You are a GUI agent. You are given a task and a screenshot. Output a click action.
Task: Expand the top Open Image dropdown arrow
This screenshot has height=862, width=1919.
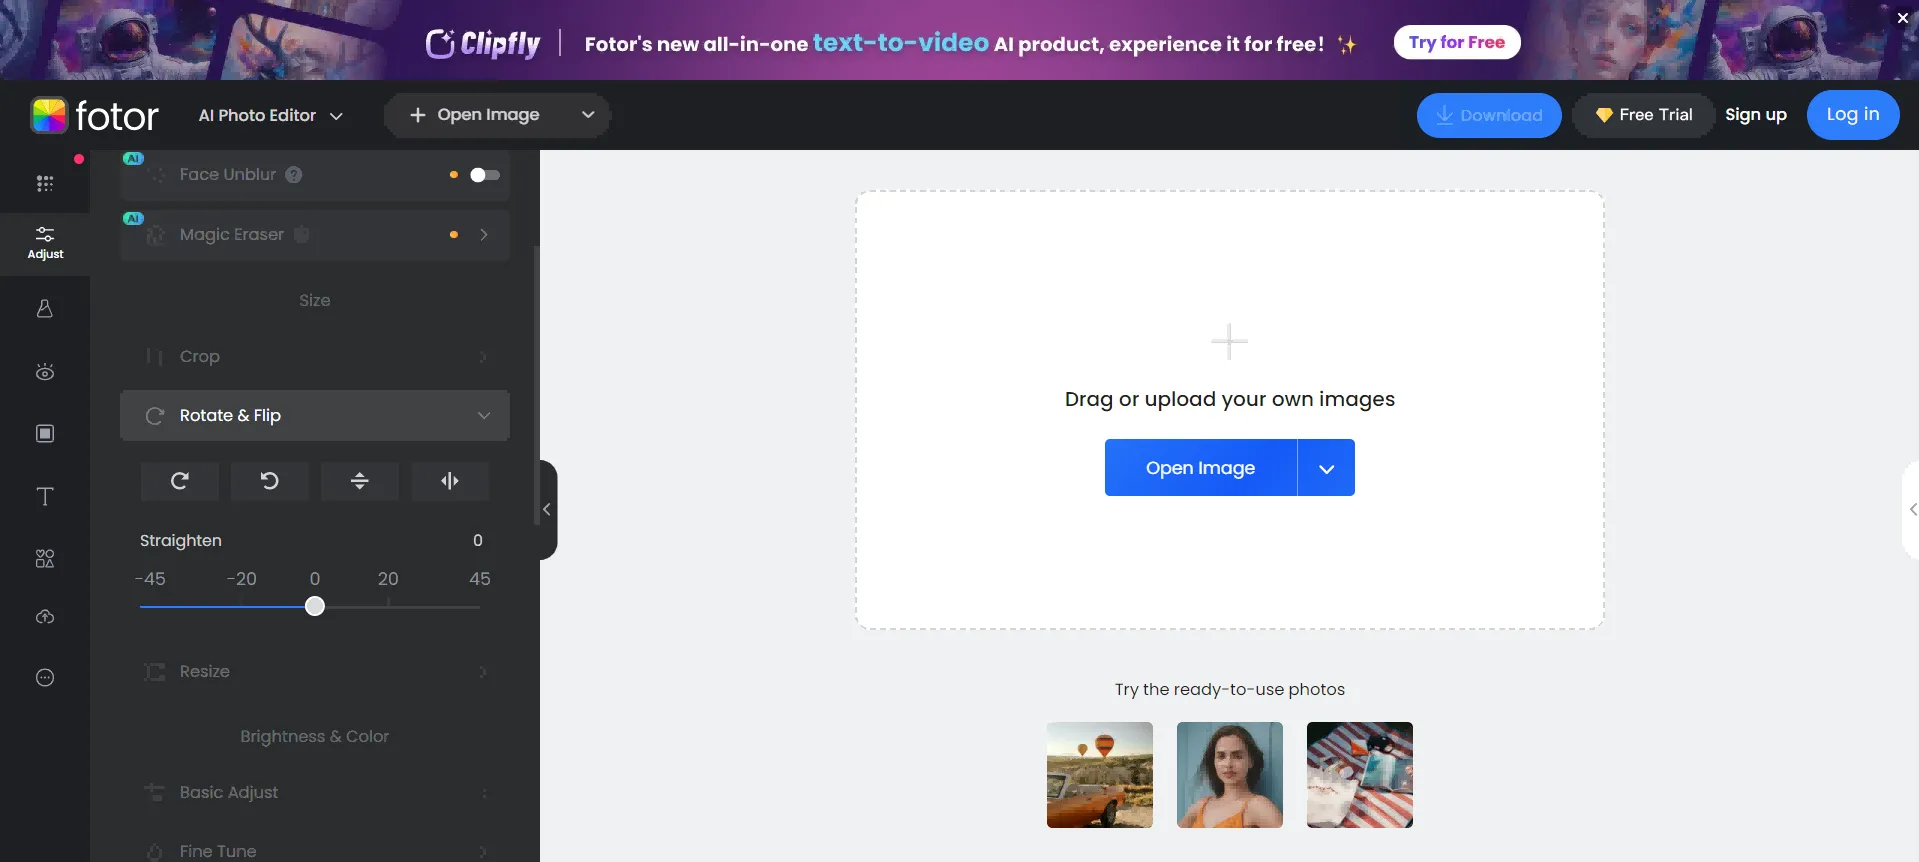588,115
